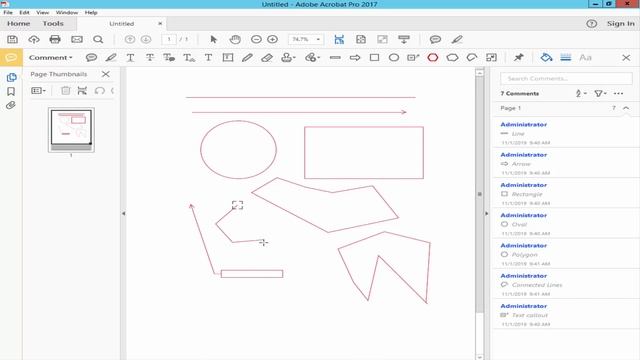Viewport: 640px width, 360px height.
Task: Close the Page Thumbnails panel
Action: click(x=106, y=74)
